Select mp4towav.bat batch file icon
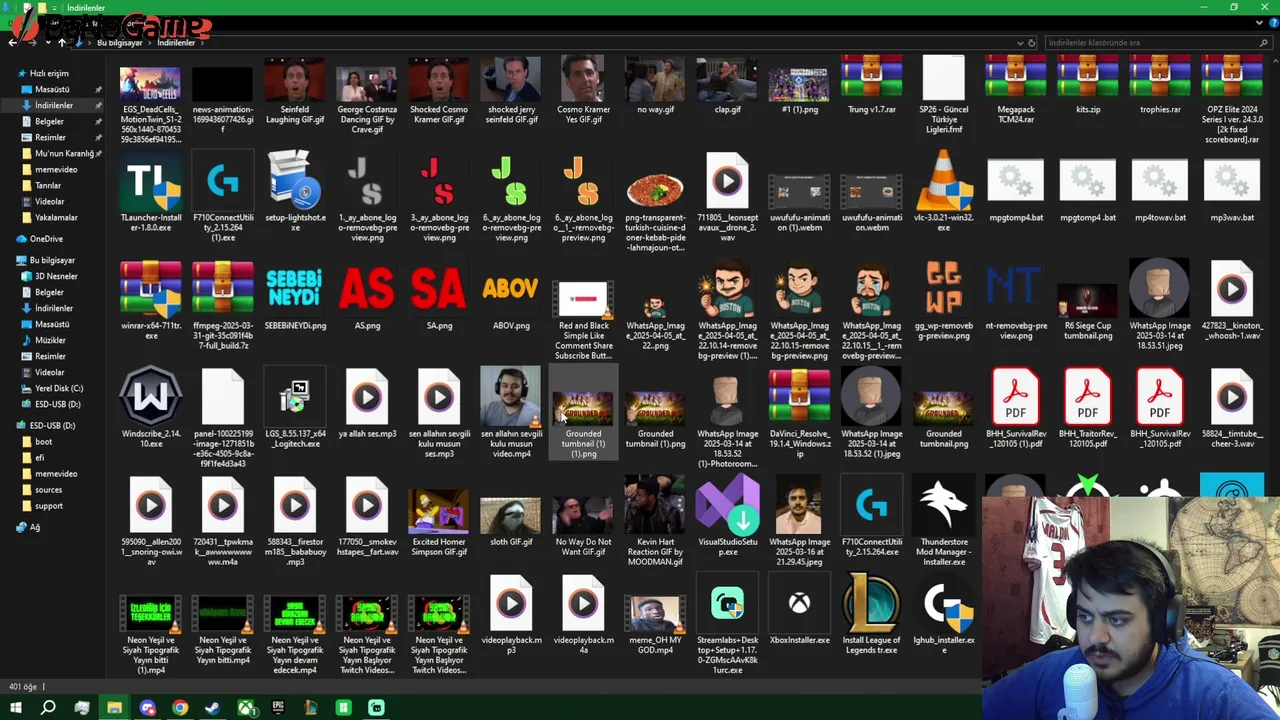 pyautogui.click(x=1159, y=181)
